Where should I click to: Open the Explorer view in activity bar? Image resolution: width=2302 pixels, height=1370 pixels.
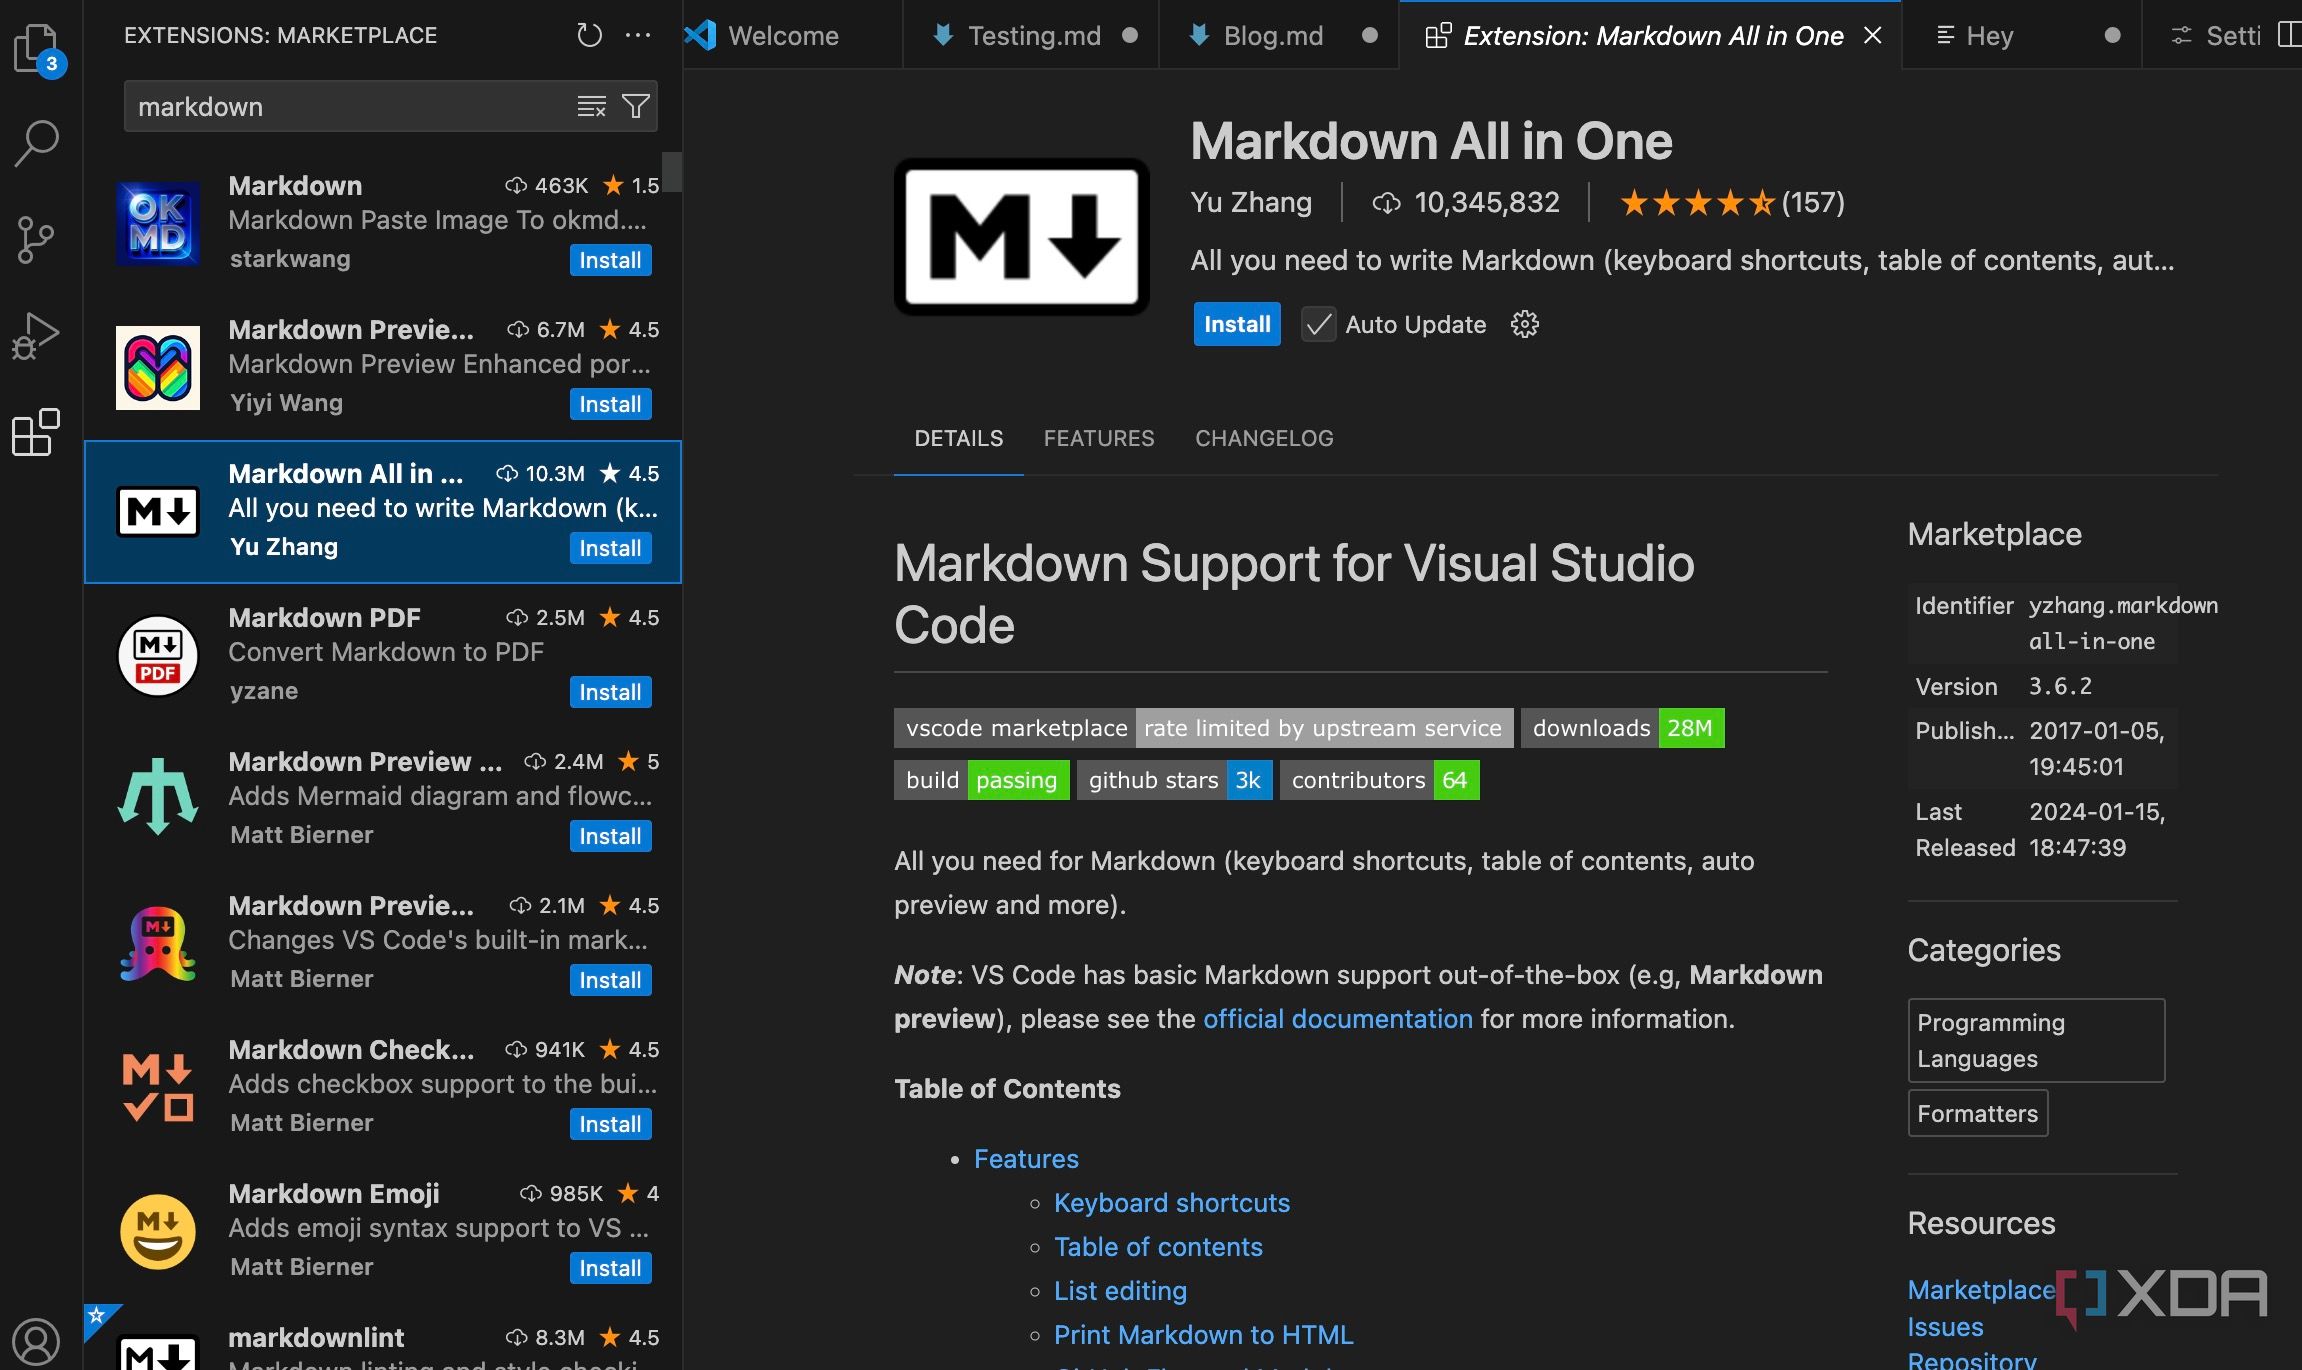[37, 47]
